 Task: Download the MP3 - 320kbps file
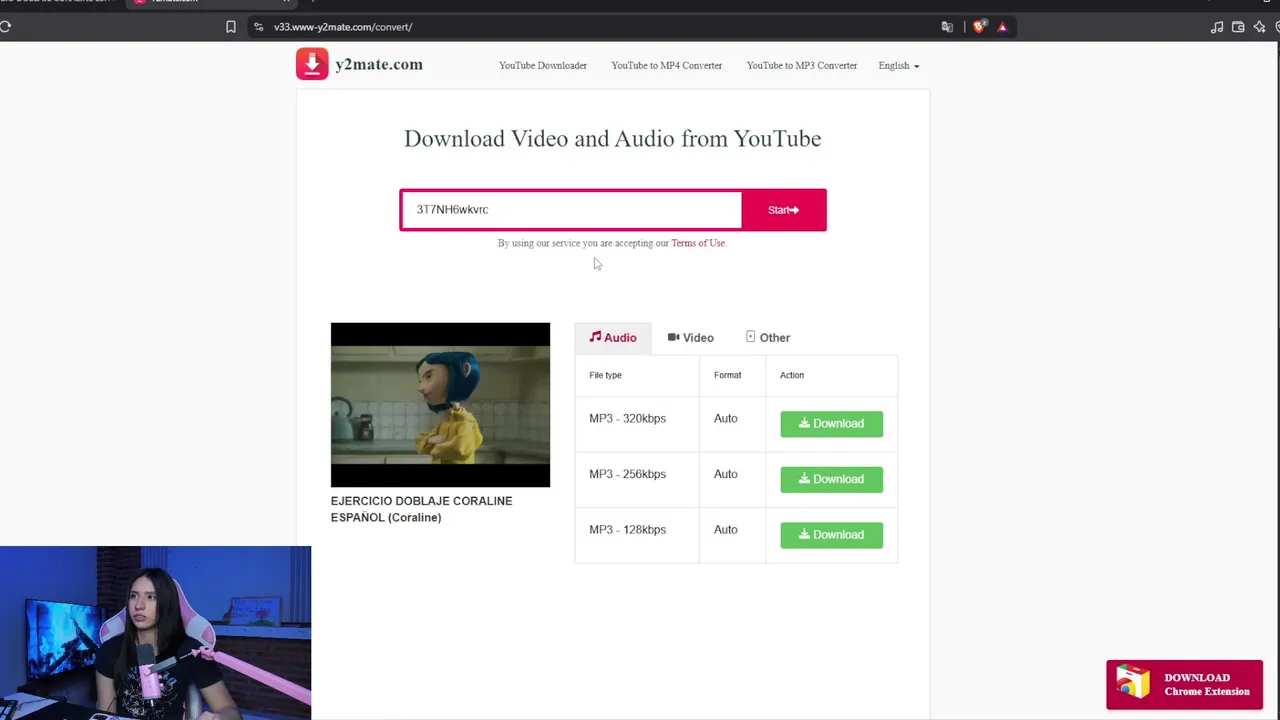(x=831, y=424)
